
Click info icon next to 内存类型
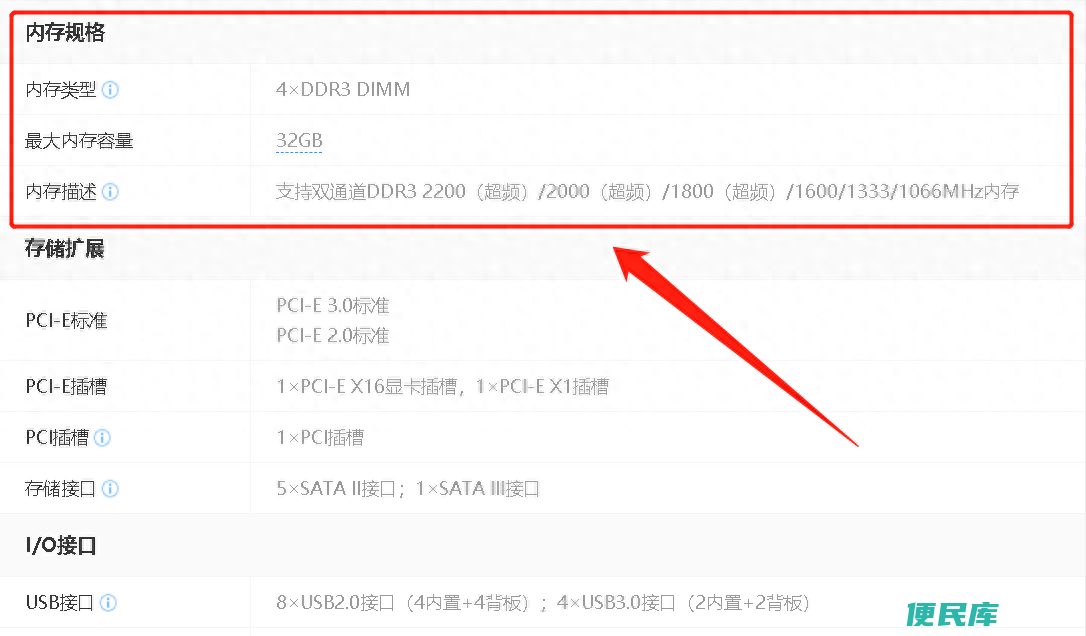coord(110,90)
